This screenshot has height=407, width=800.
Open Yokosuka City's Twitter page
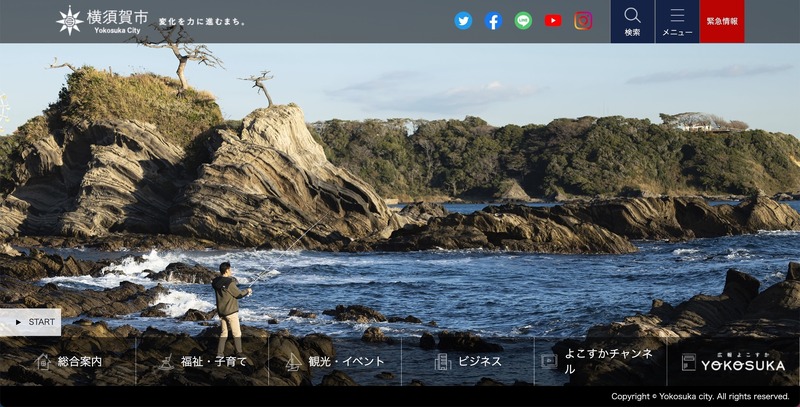click(x=463, y=21)
